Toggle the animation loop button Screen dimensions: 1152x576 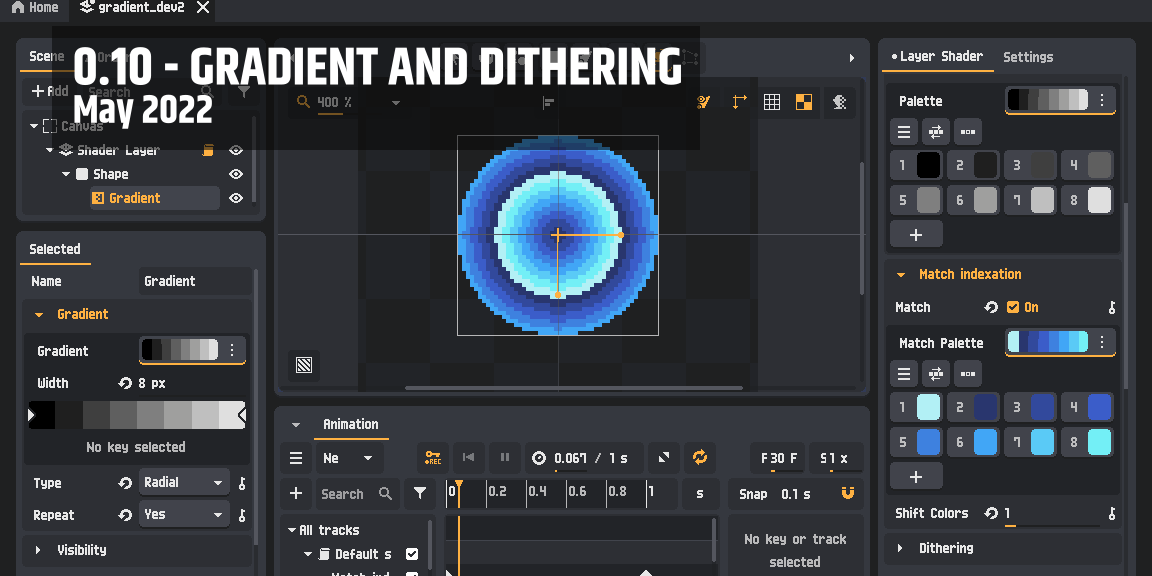[699, 458]
